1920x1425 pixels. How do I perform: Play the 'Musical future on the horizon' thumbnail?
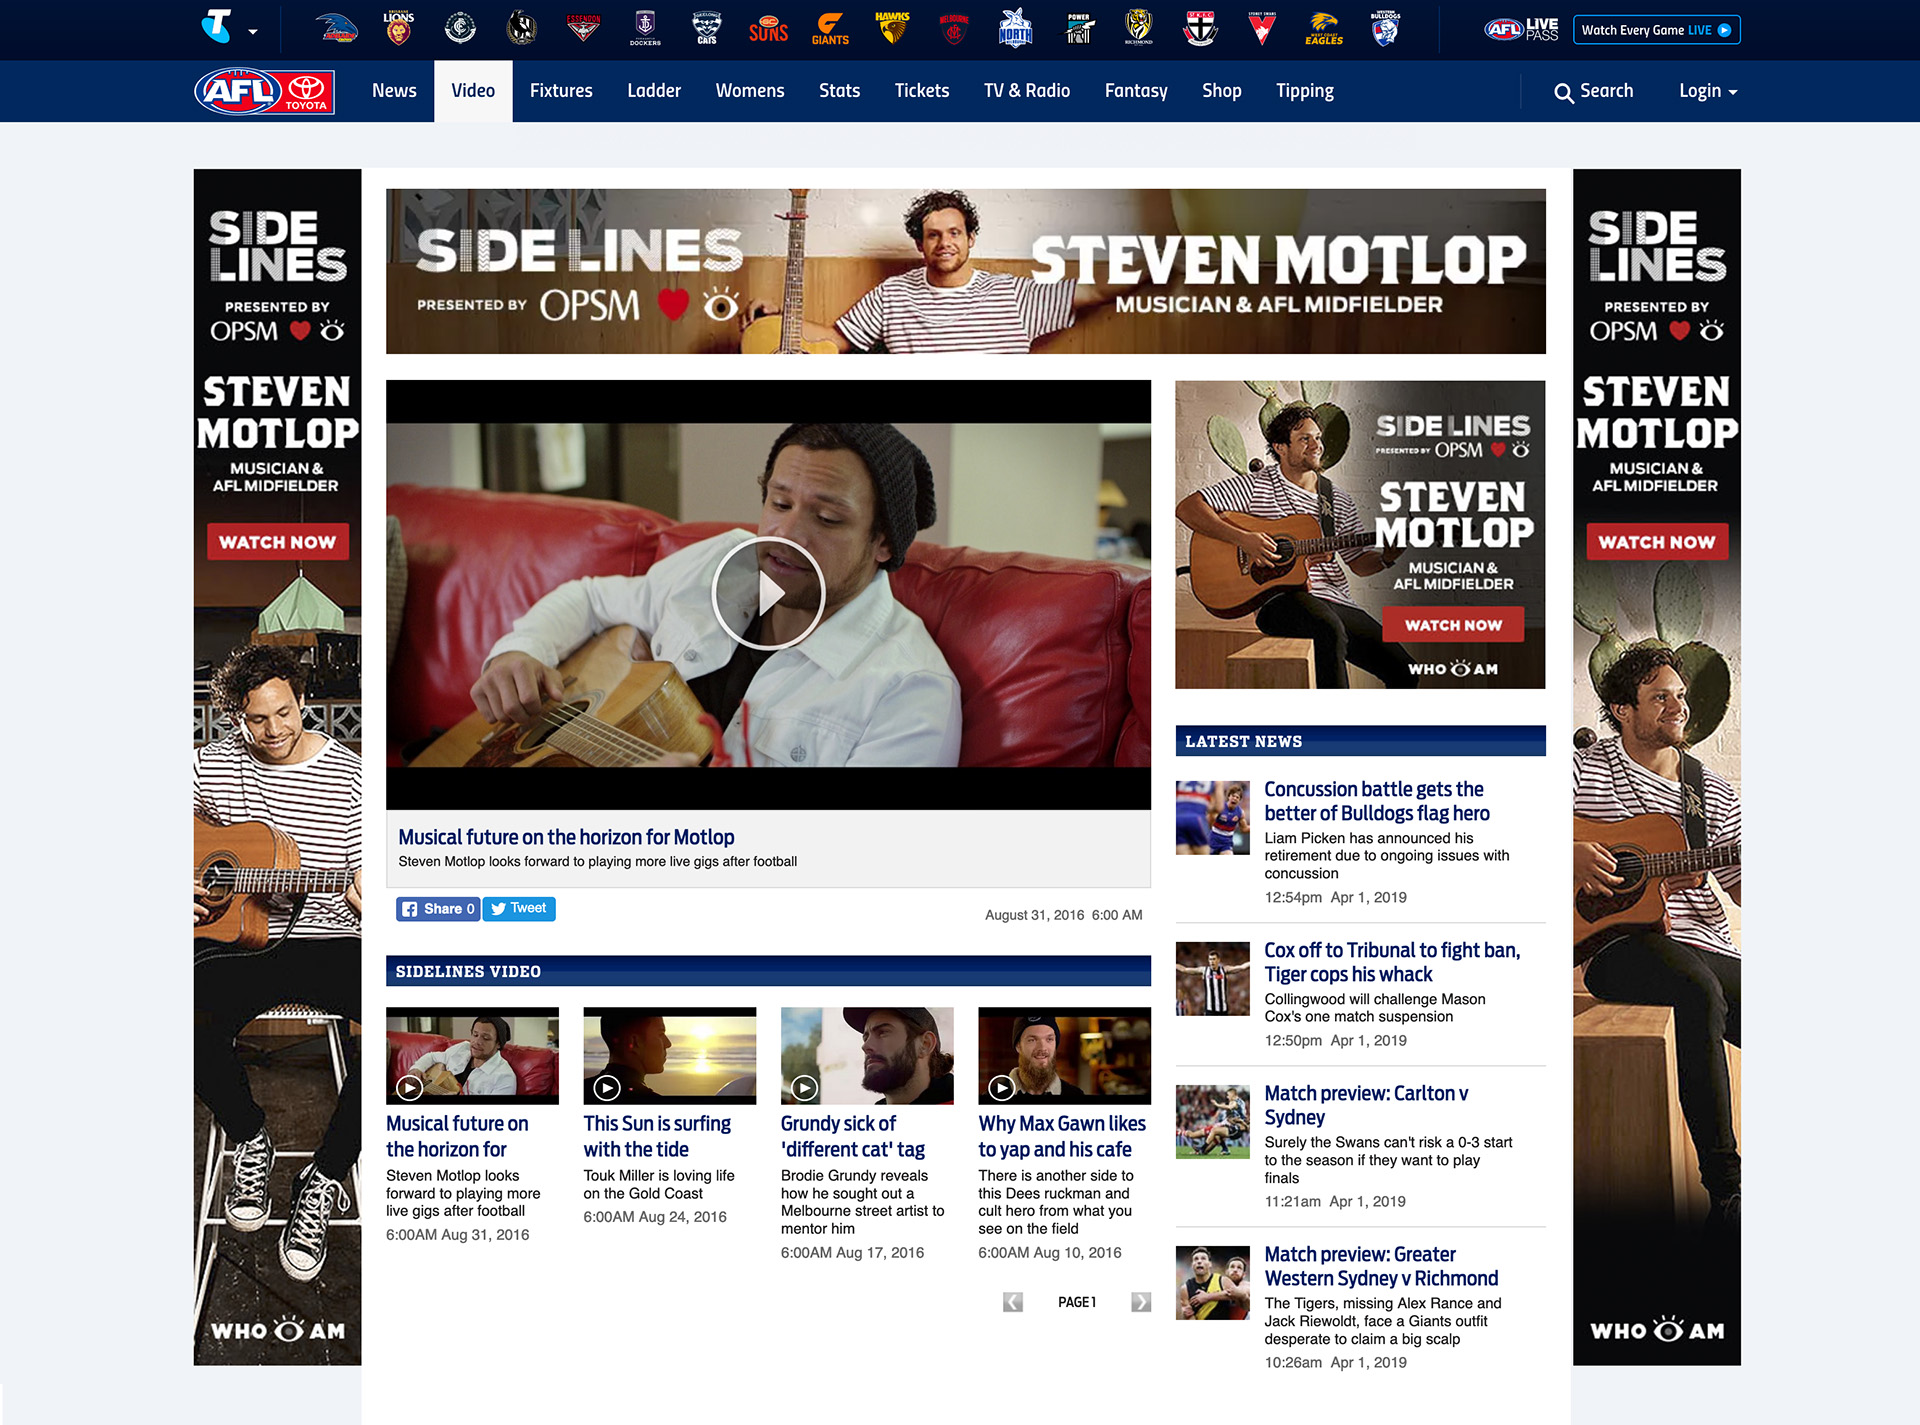point(472,1055)
